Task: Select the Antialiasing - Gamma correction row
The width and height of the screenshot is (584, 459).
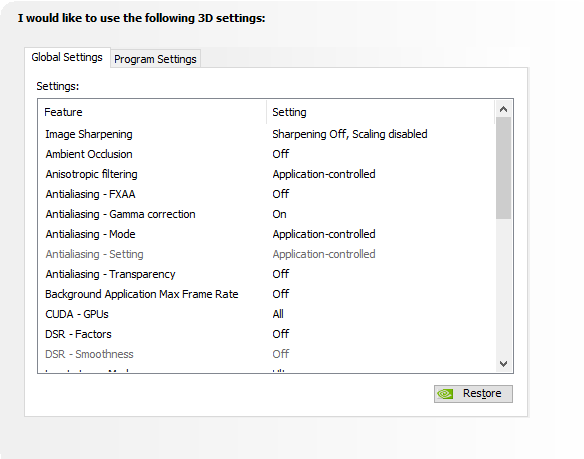Action: point(267,214)
